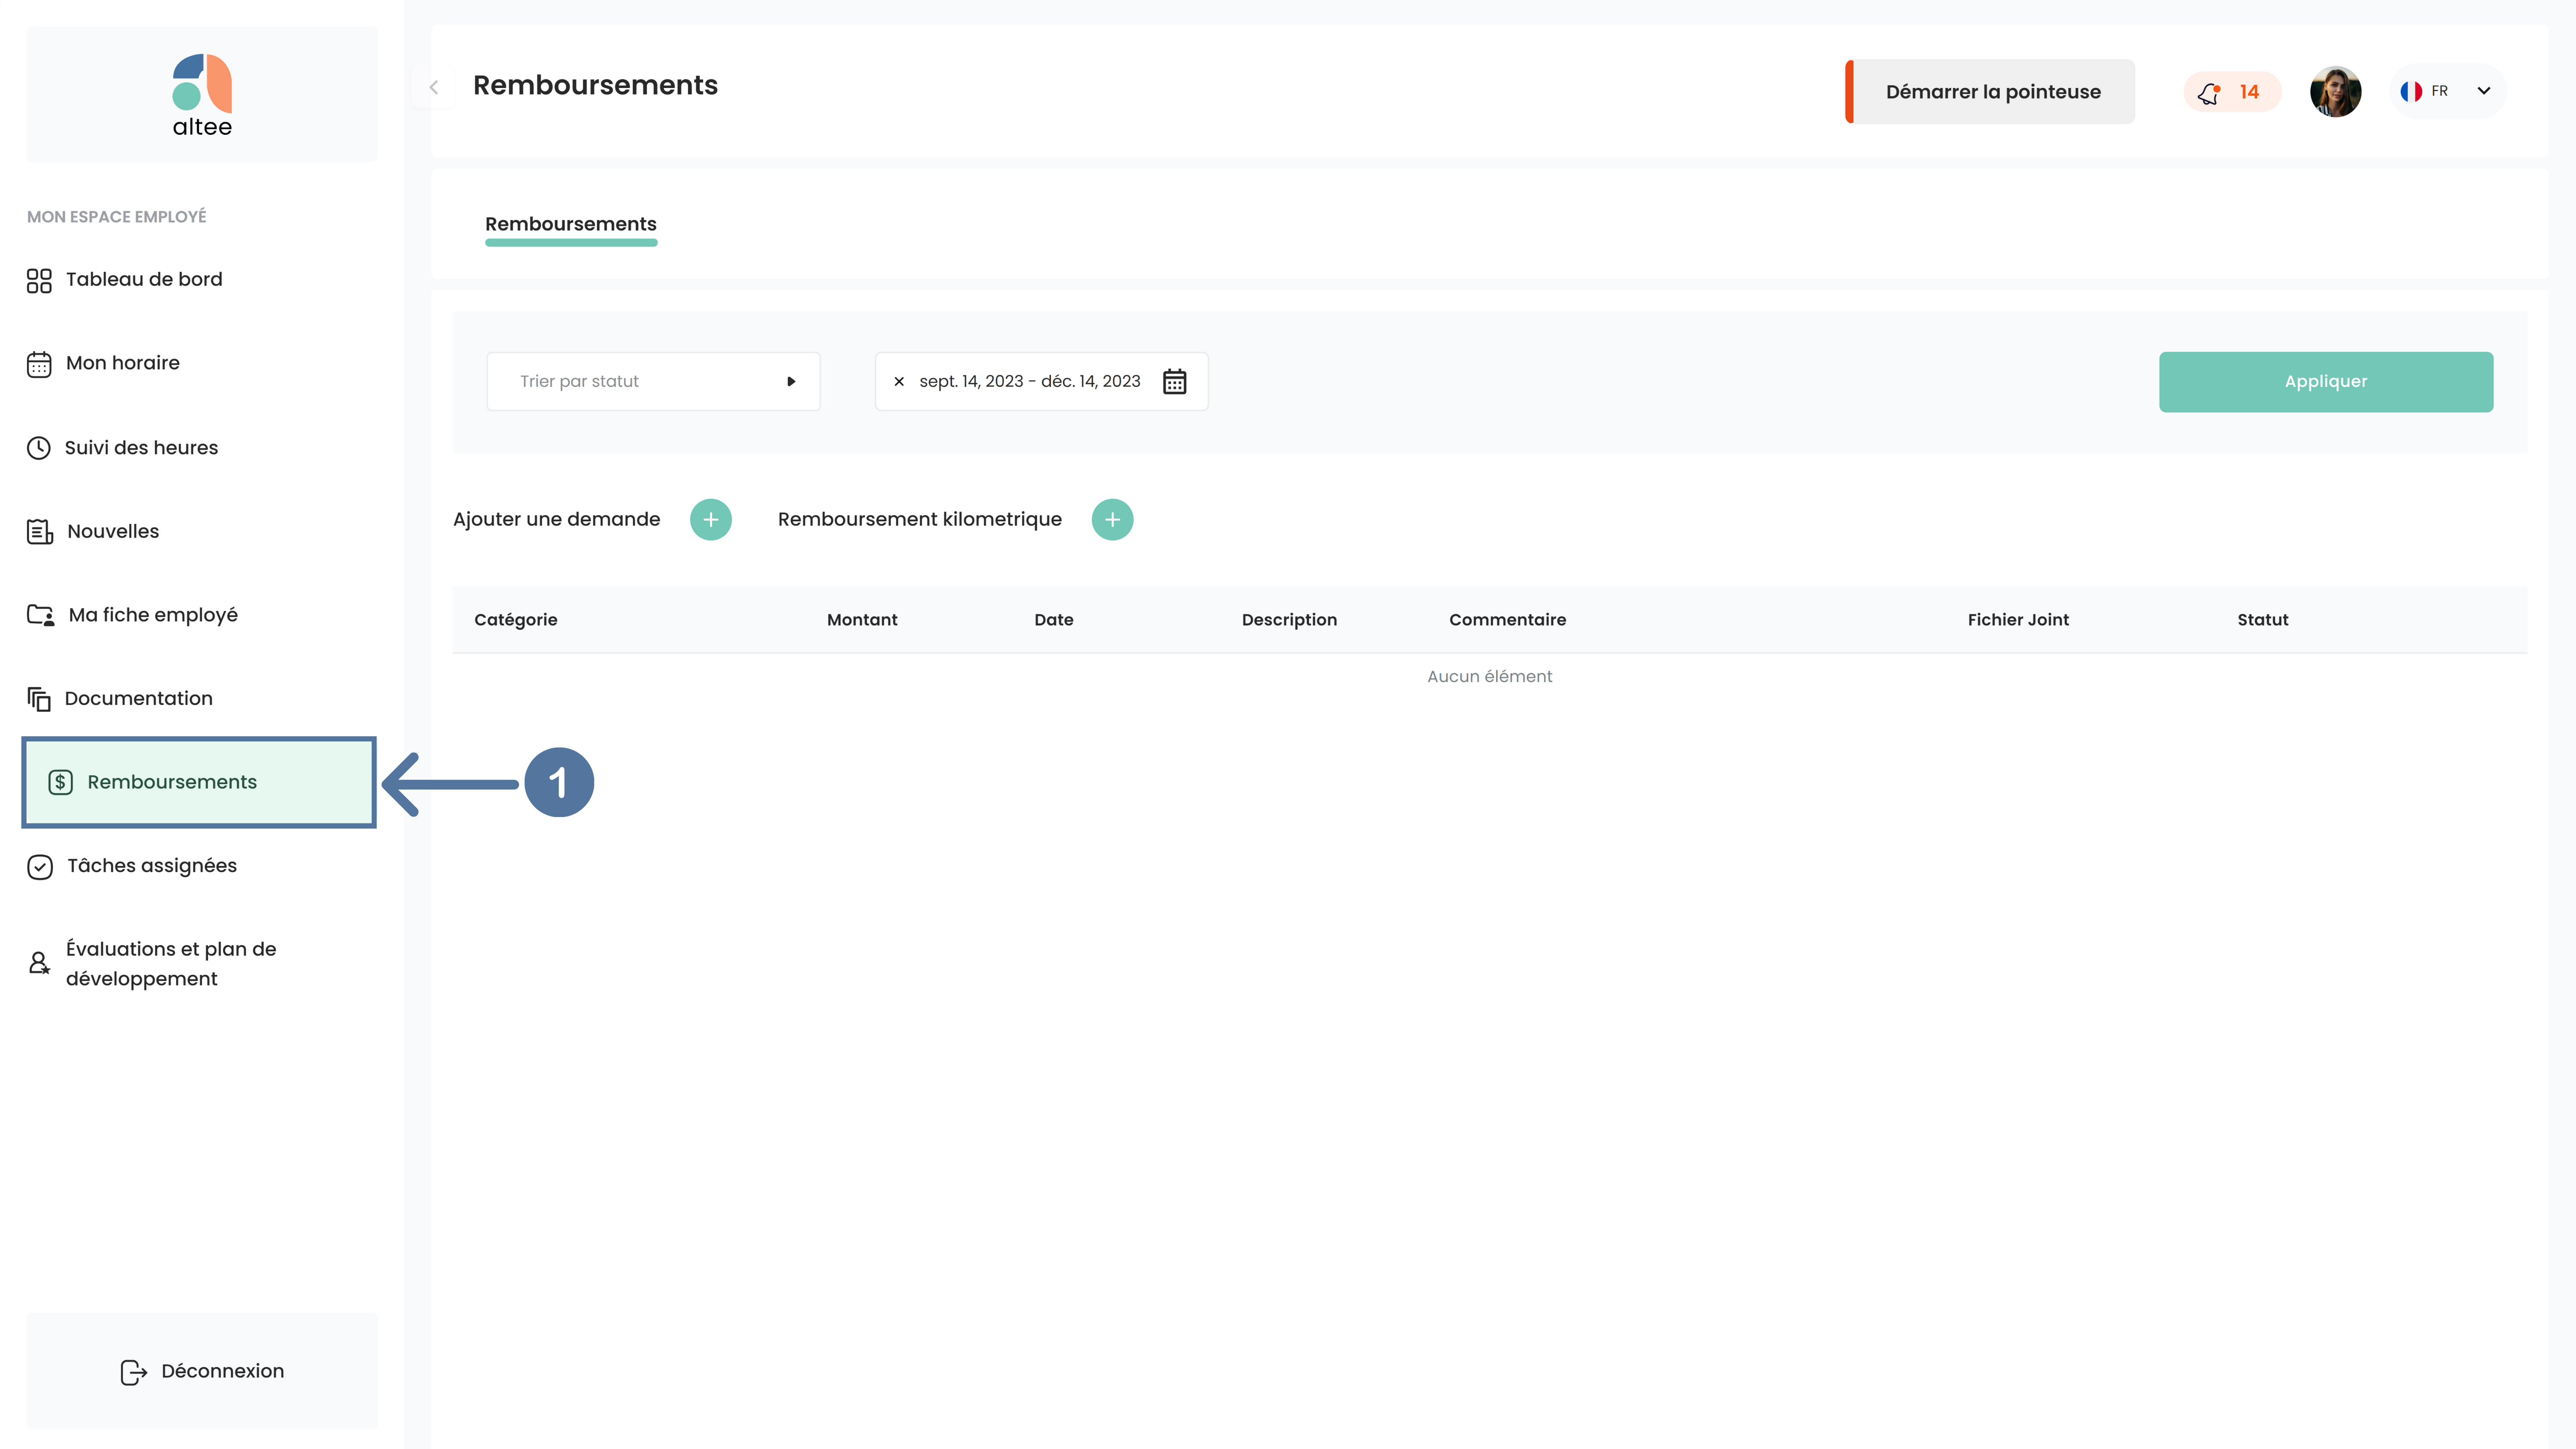2576x1449 pixels.
Task: Open Suivi des heures page
Action: click(x=141, y=448)
